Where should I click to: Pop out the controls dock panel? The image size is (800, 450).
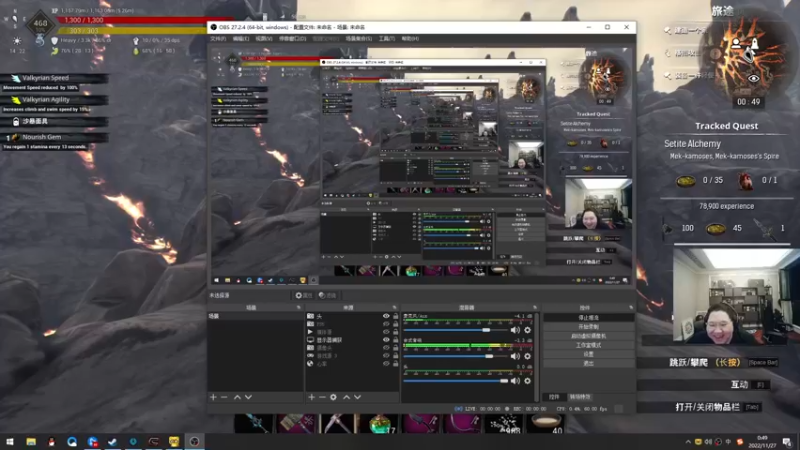click(x=631, y=308)
